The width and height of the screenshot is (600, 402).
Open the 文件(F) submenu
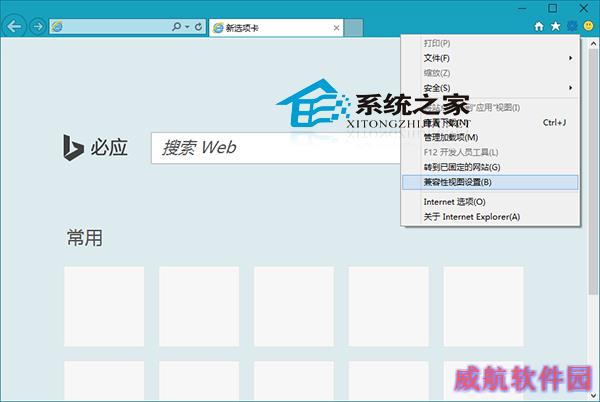click(491, 58)
